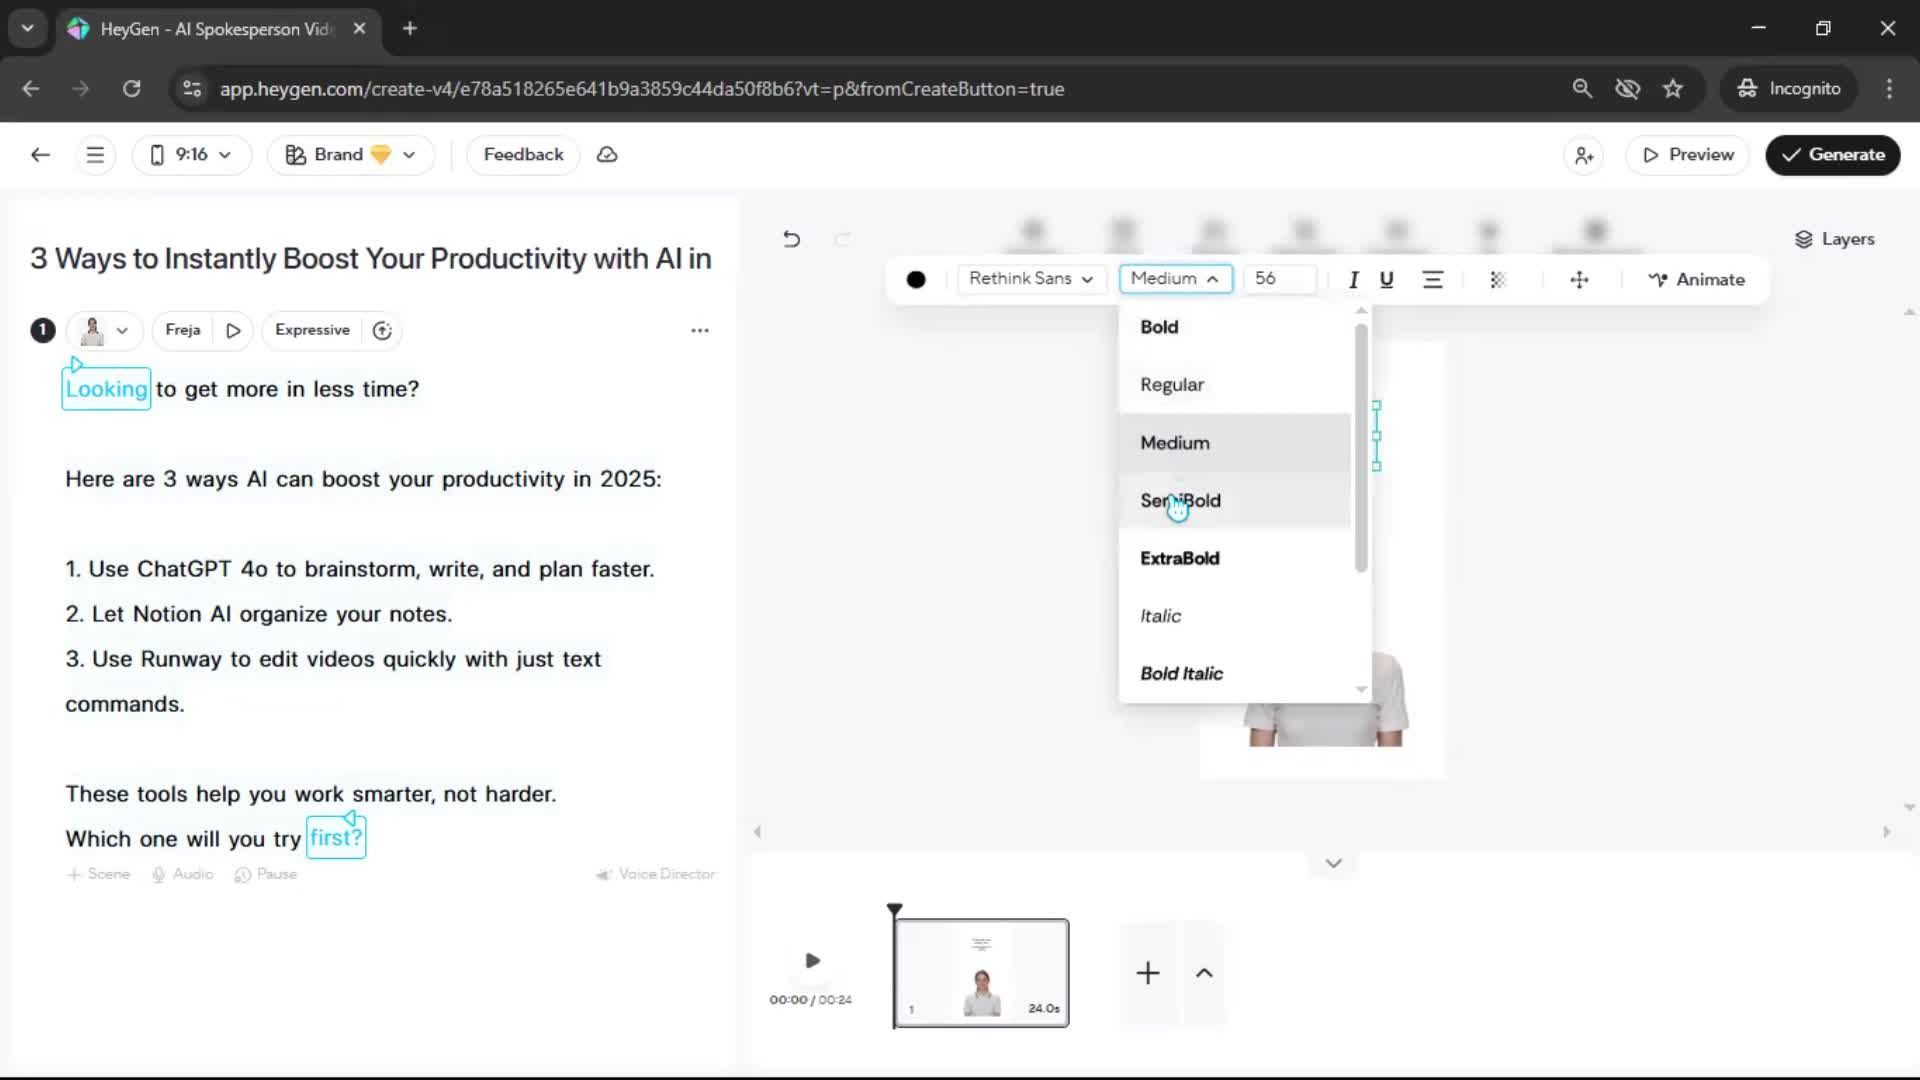Choose Bold Italic from weight list
This screenshot has height=1080, width=1920.
pyautogui.click(x=1181, y=674)
